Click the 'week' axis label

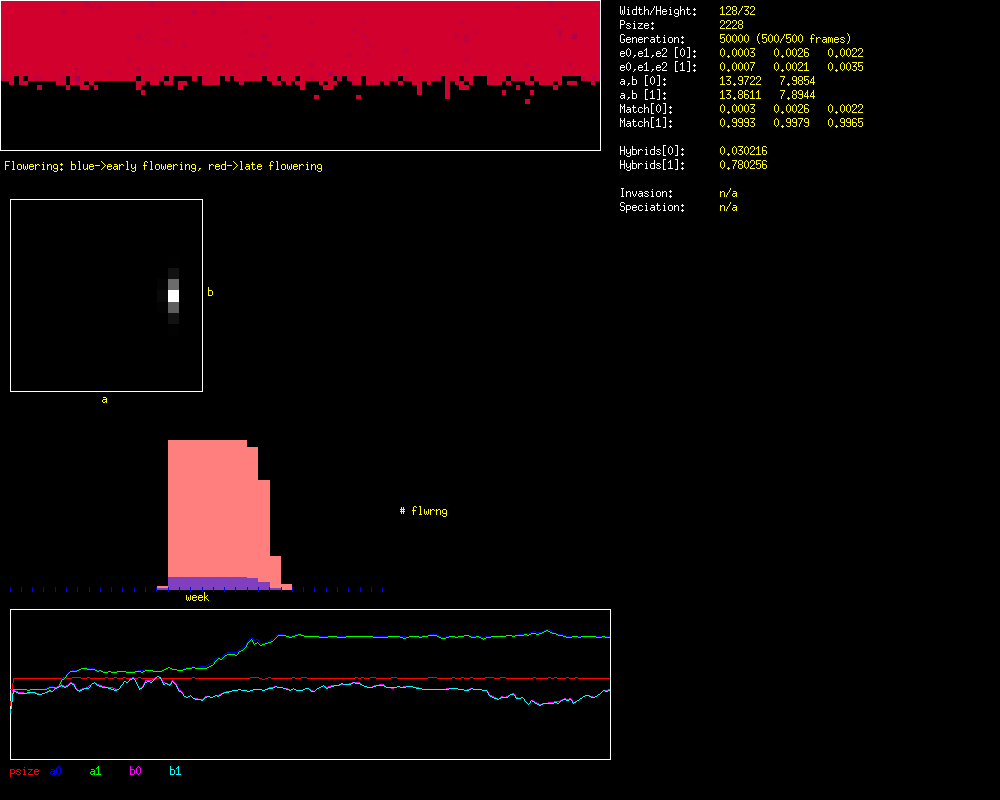coord(197,597)
